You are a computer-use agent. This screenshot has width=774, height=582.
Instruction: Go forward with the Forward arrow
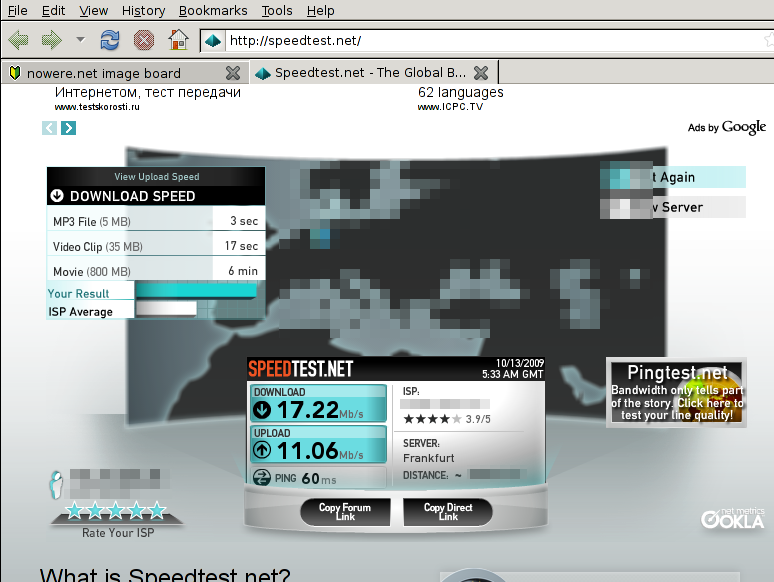tap(51, 40)
